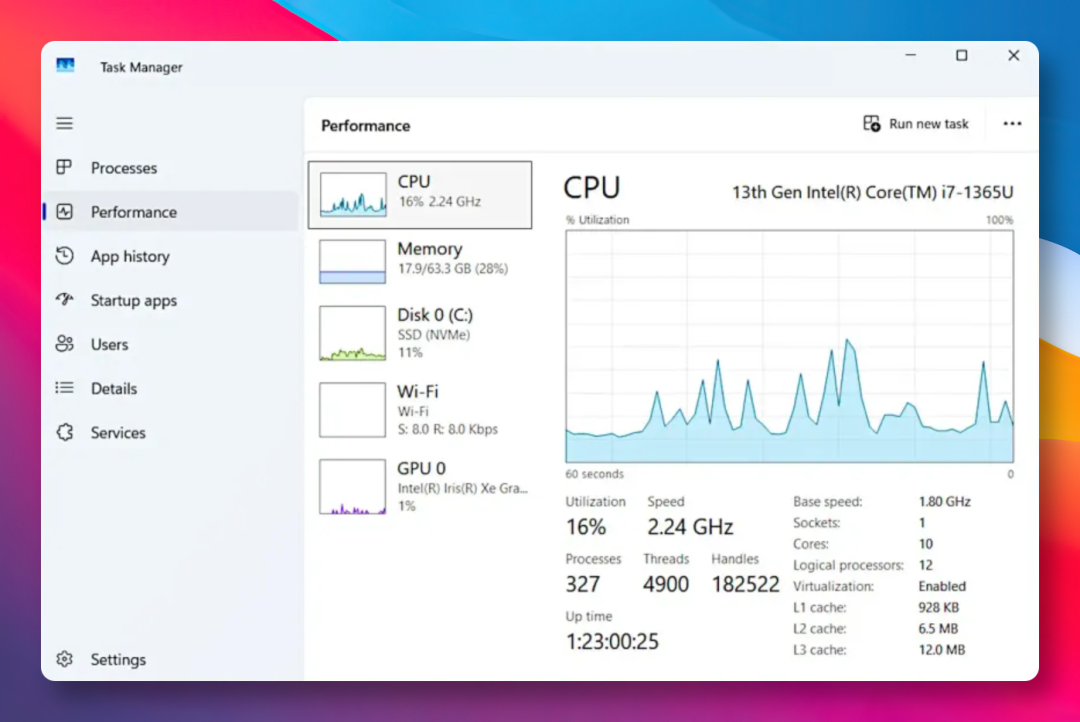Expand the navigation pane with hamburger menu
Image resolution: width=1080 pixels, height=722 pixels.
coord(64,123)
